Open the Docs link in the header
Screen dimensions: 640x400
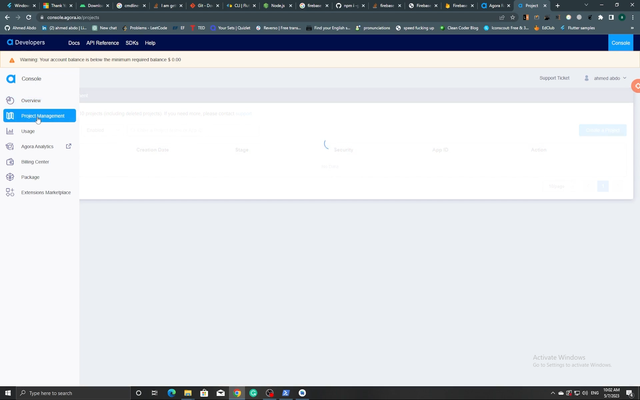(74, 43)
